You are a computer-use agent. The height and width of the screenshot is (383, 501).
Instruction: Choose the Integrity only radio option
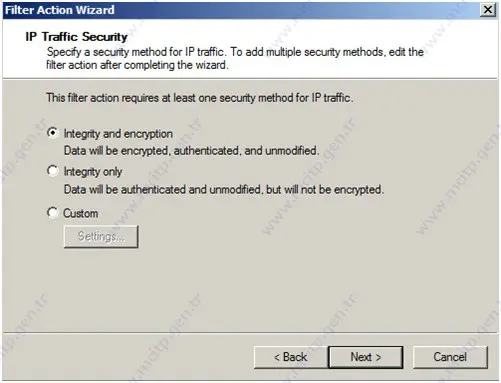[52, 171]
